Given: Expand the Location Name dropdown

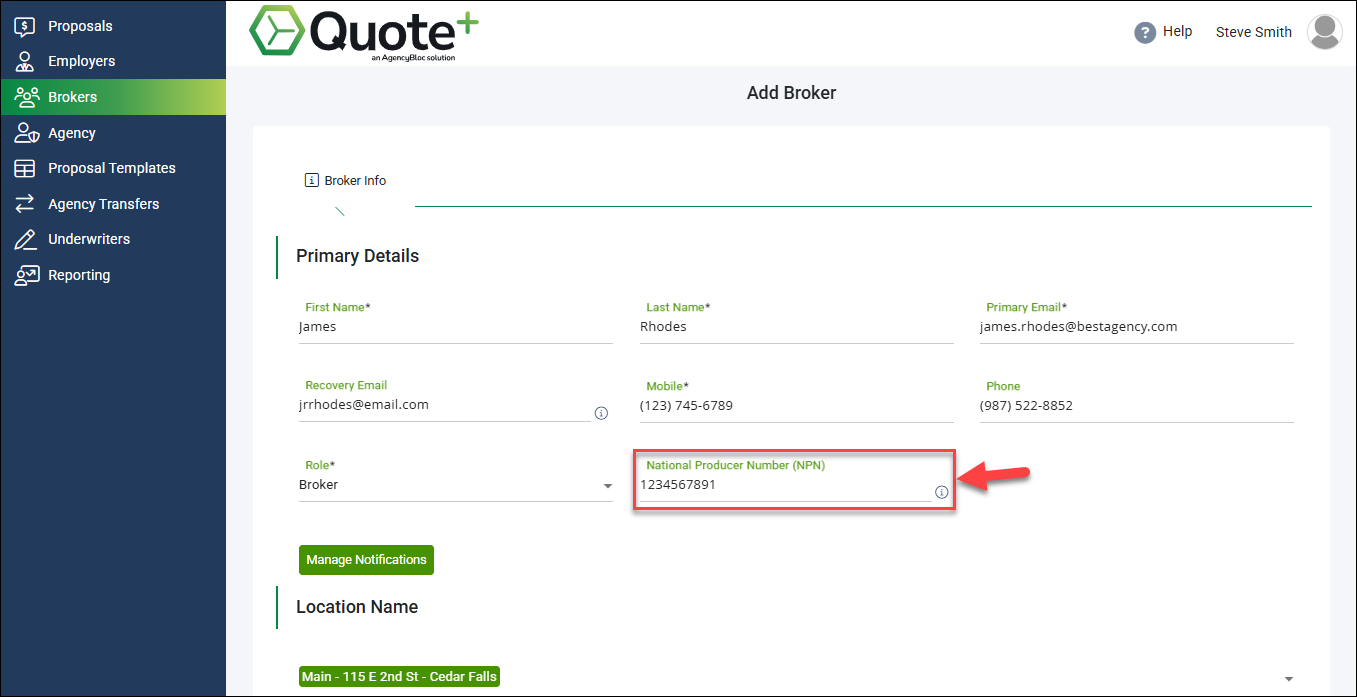Looking at the screenshot, I should tap(1291, 676).
